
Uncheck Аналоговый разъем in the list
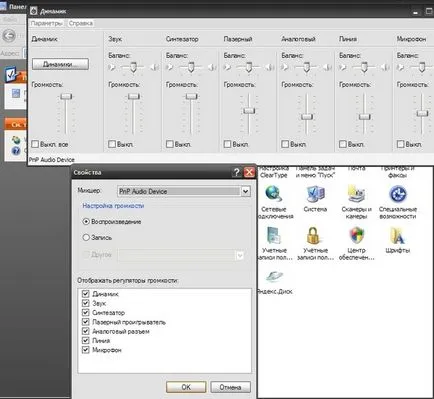86,331
